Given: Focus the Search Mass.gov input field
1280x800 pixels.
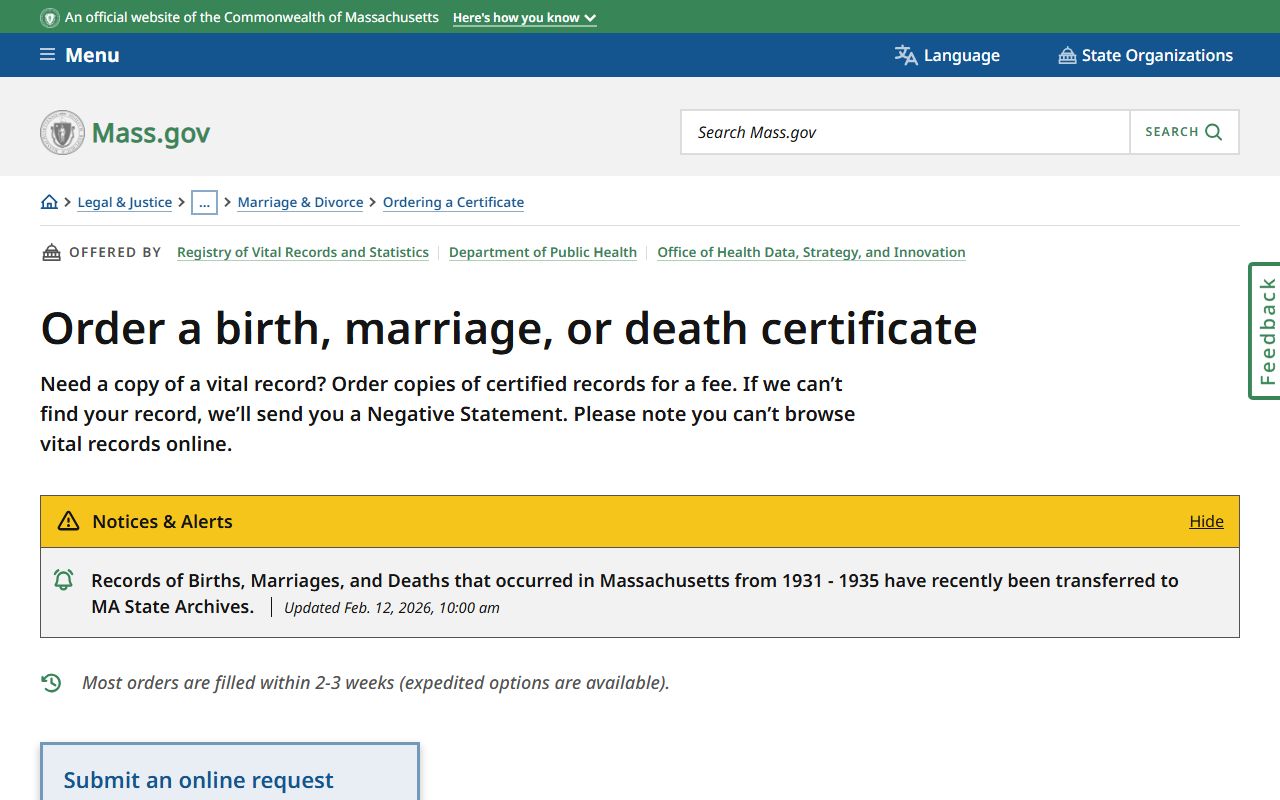Looking at the screenshot, I should point(906,132).
